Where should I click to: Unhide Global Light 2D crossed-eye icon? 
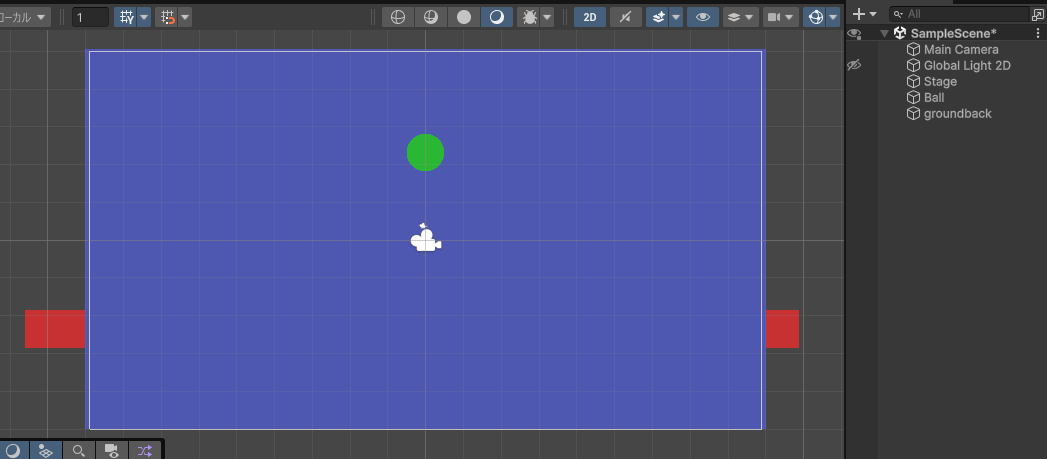854,65
